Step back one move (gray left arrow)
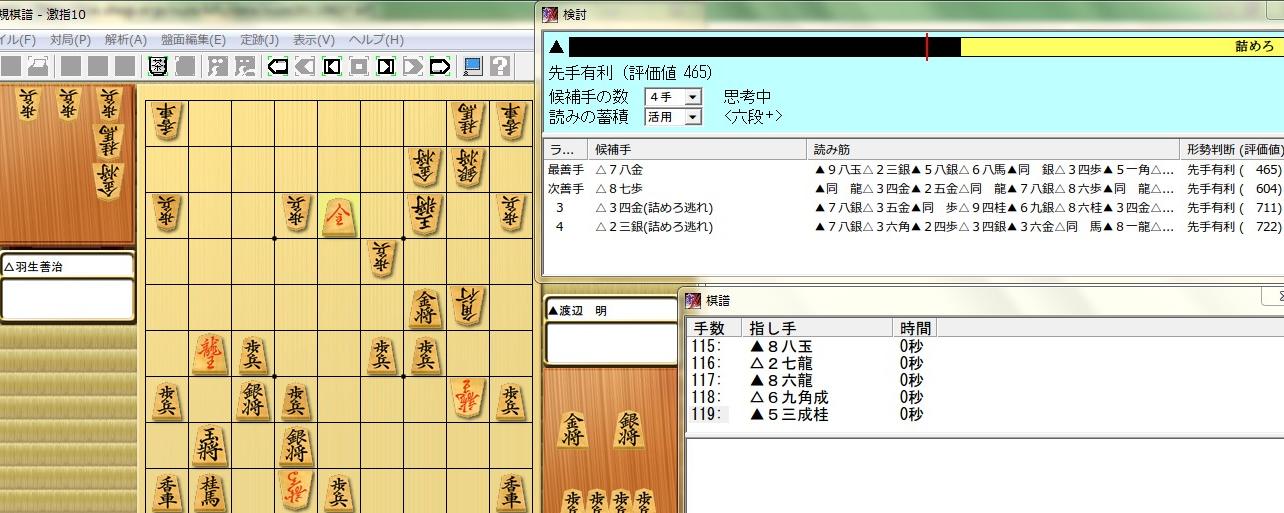Screen dimensions: 1284x513 (x=306, y=66)
